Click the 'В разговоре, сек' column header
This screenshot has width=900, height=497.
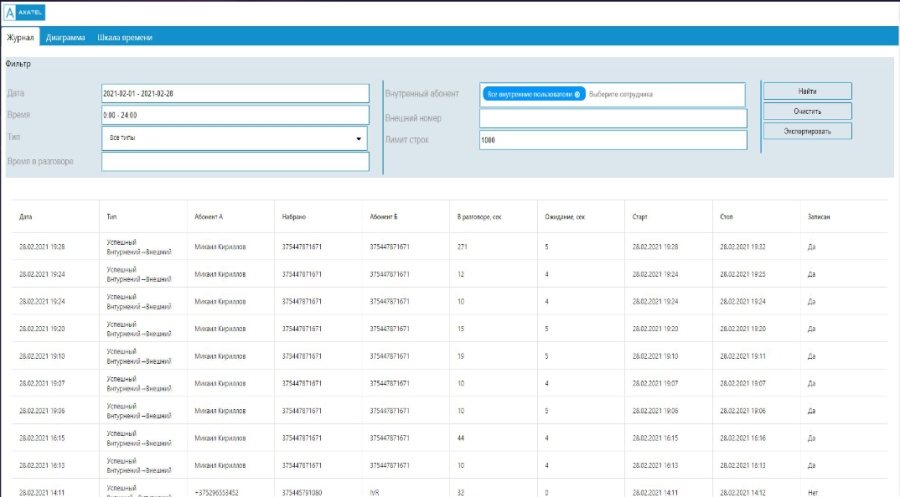[x=479, y=216]
